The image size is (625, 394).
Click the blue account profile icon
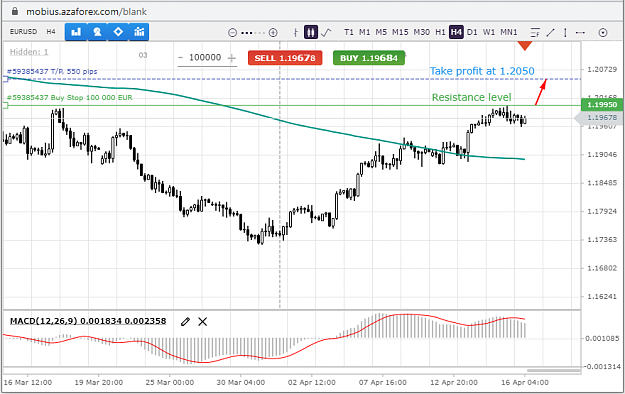click(x=97, y=32)
